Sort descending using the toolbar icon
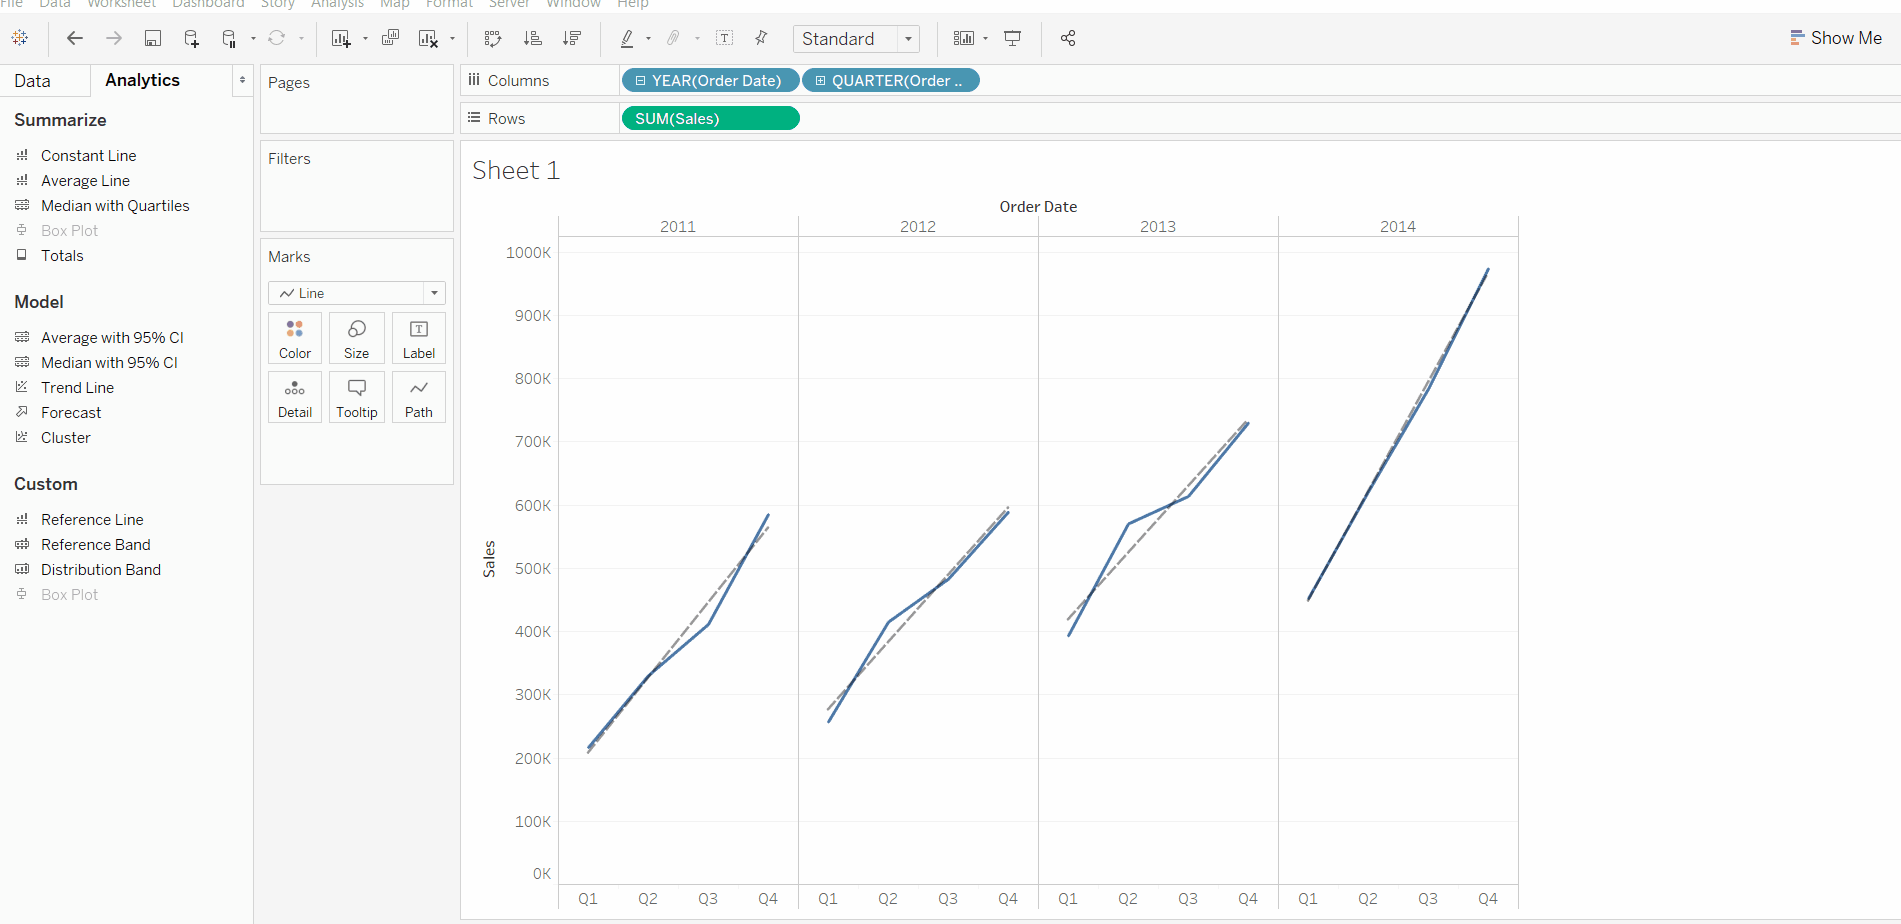Image resolution: width=1901 pixels, height=924 pixels. coord(572,38)
